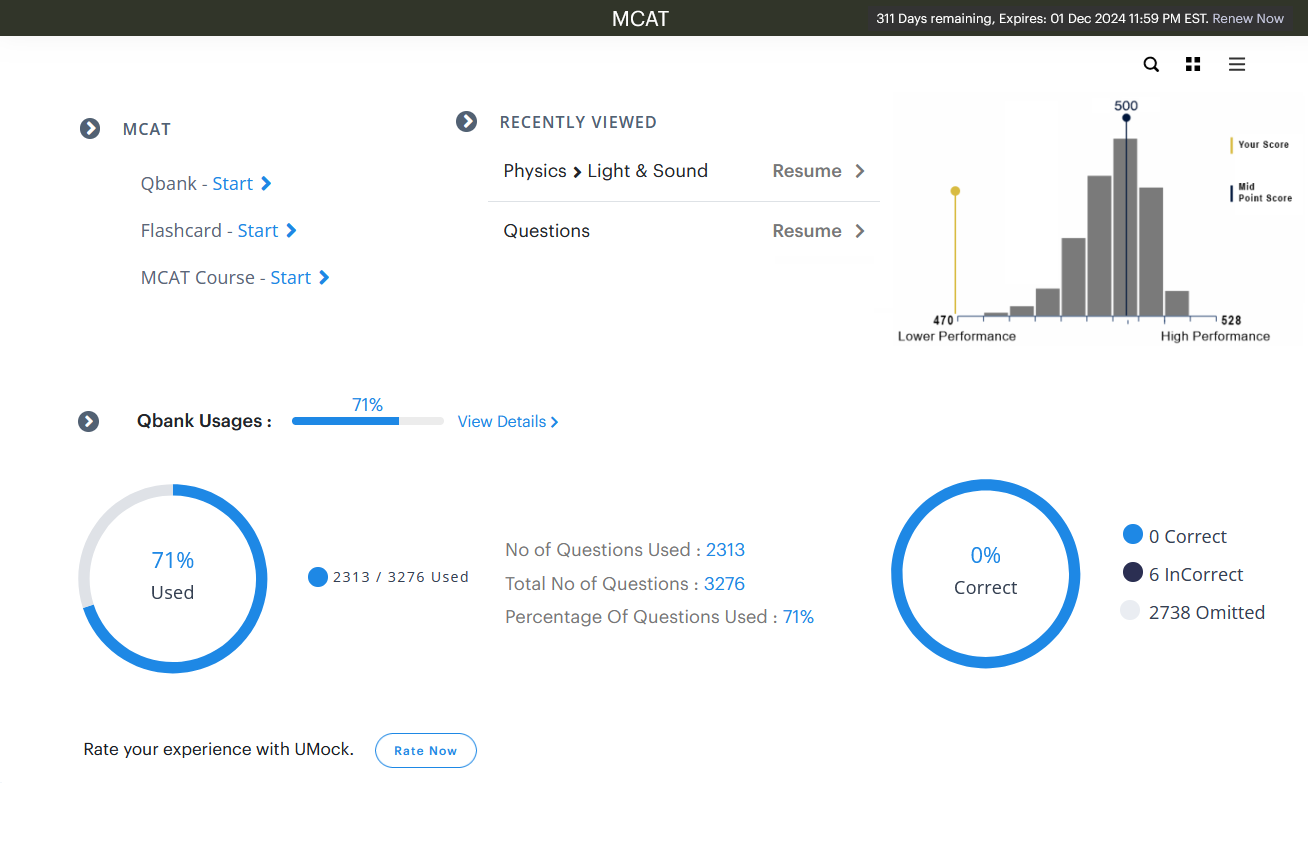Click the '0 Correct' legend text
Image resolution: width=1308 pixels, height=858 pixels.
pos(1188,536)
